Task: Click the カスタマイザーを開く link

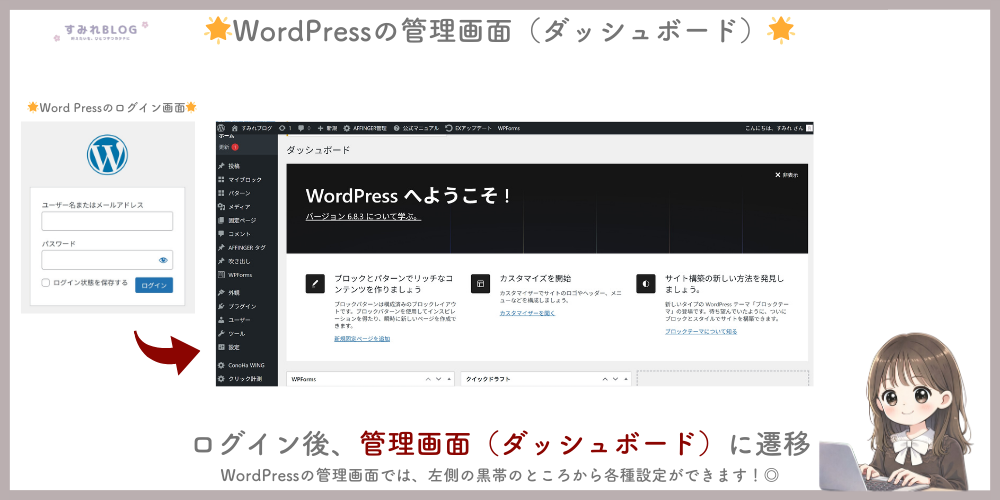Action: tap(527, 313)
